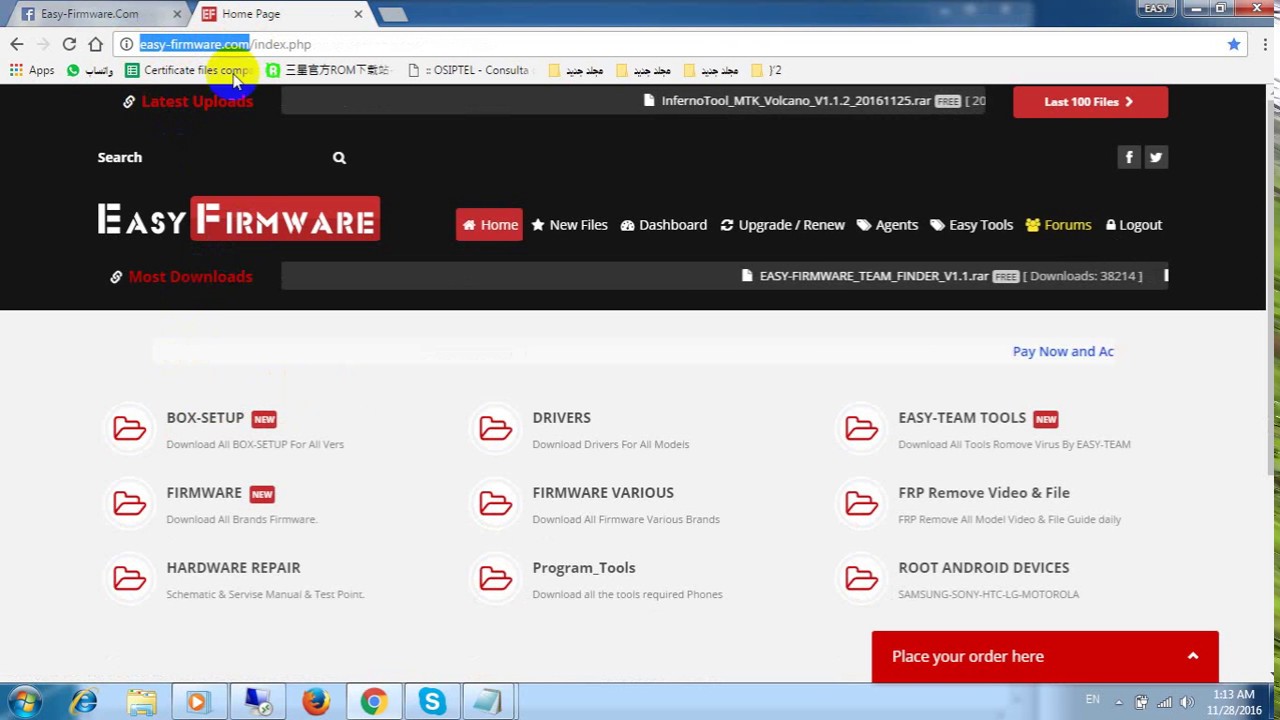Open the site's Facebook icon
The height and width of the screenshot is (720, 1280).
click(1129, 157)
